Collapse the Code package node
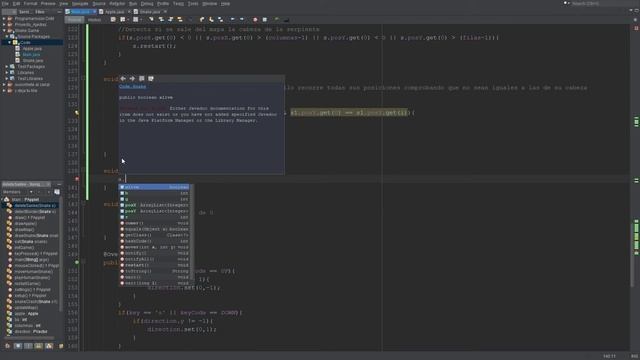Viewport: 640px width, 360px height. [x=10, y=42]
